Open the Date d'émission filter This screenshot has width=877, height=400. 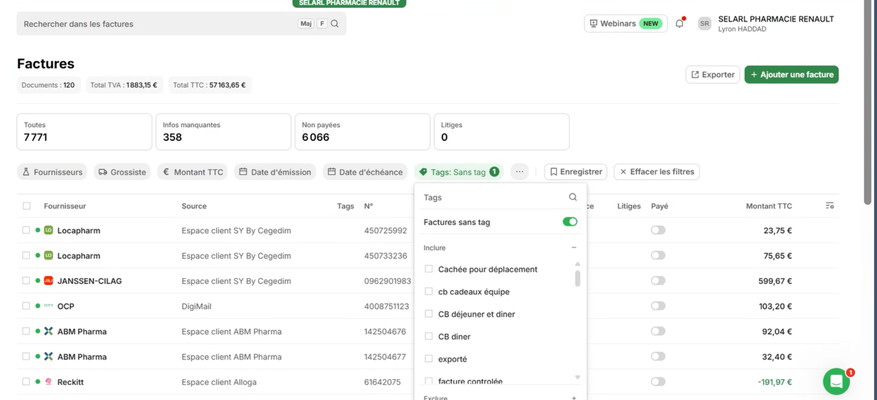tap(275, 172)
